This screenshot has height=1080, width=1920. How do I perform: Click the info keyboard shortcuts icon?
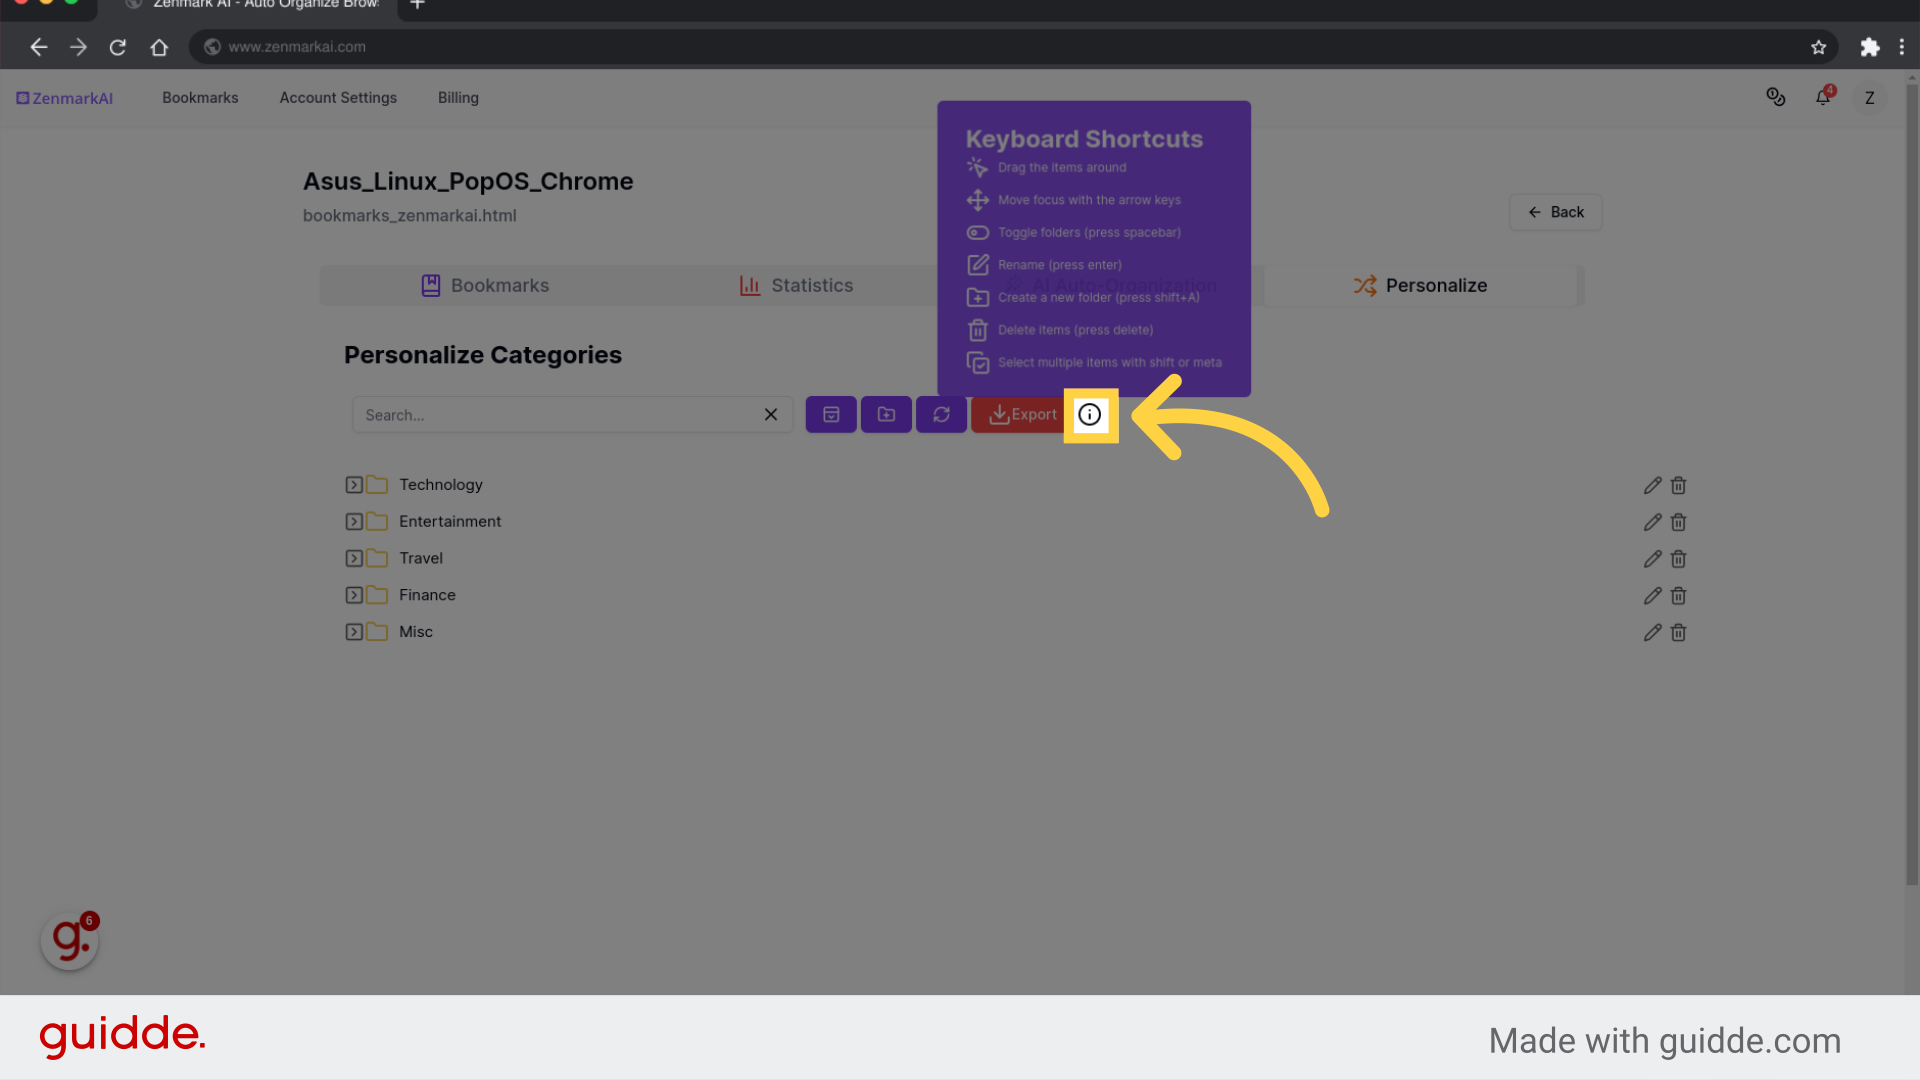coord(1090,415)
